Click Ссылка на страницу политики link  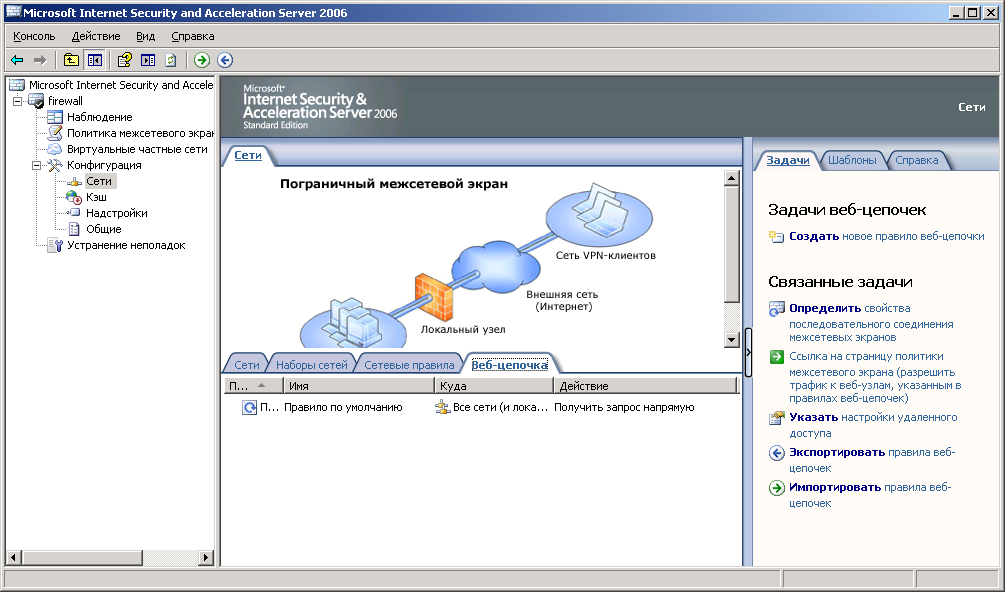875,377
